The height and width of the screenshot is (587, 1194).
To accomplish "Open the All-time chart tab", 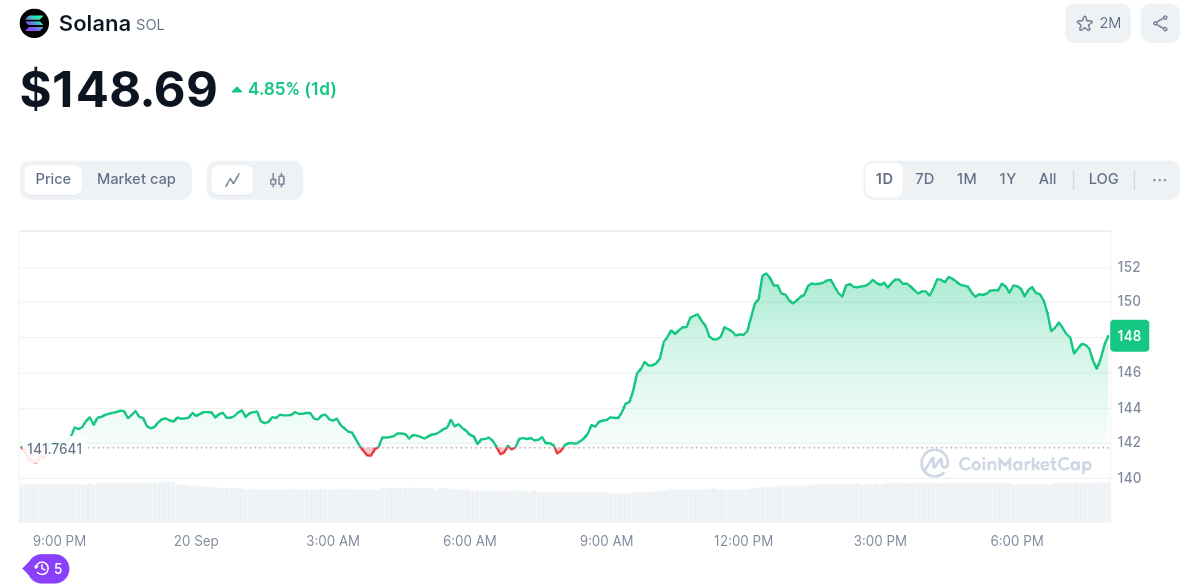I will coord(1047,179).
